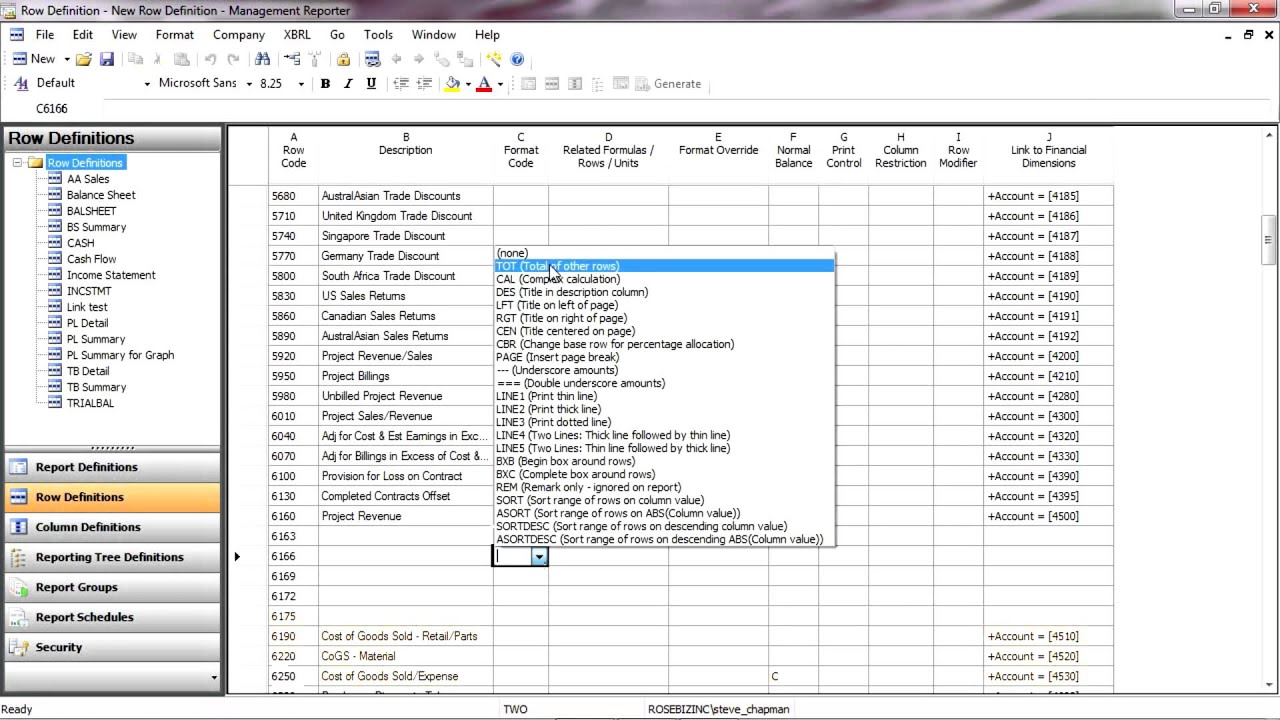Click the Undo arrow icon
1280x720 pixels.
pyautogui.click(x=211, y=59)
